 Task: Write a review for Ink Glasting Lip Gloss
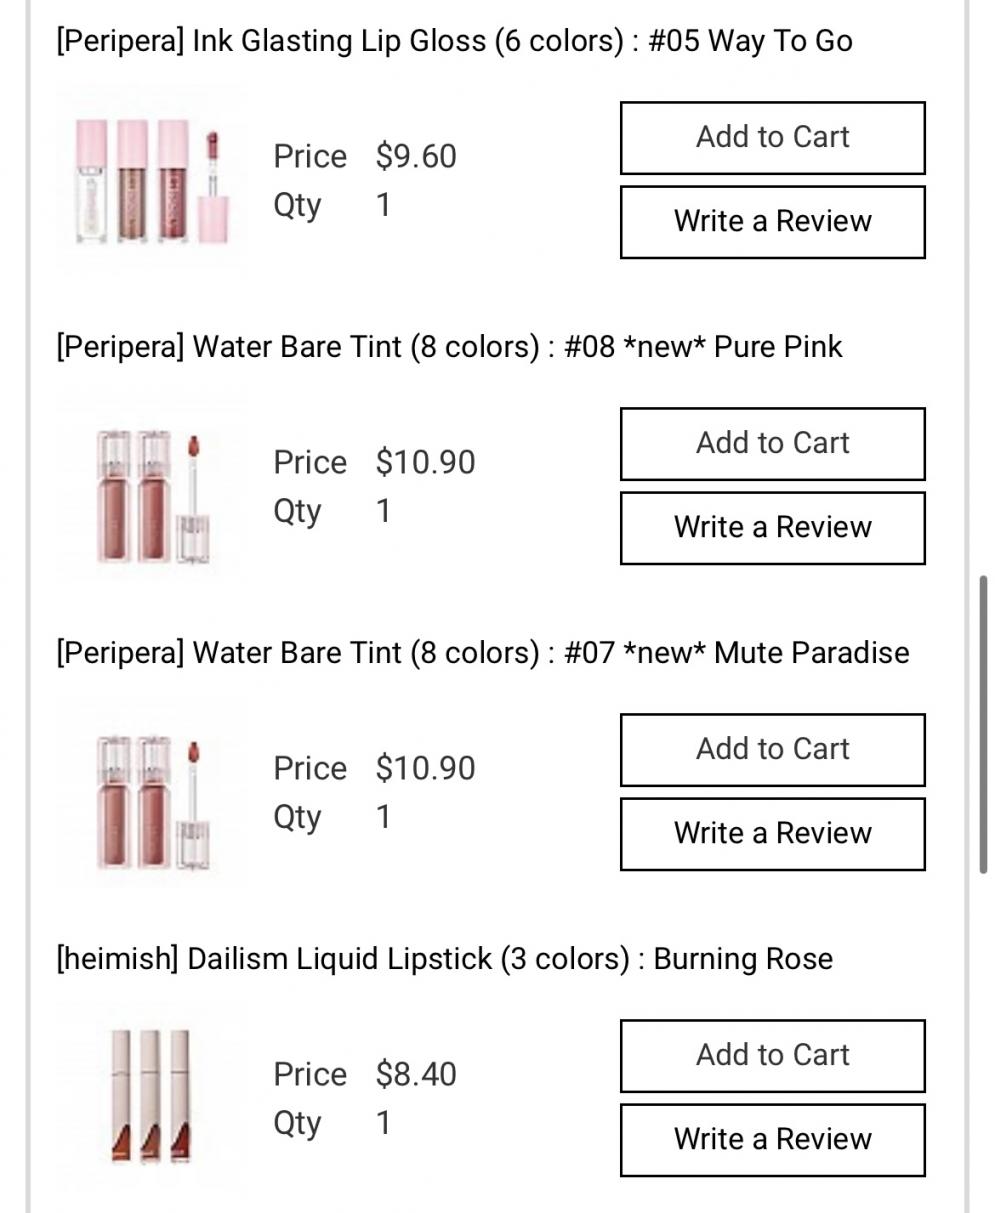click(x=772, y=222)
